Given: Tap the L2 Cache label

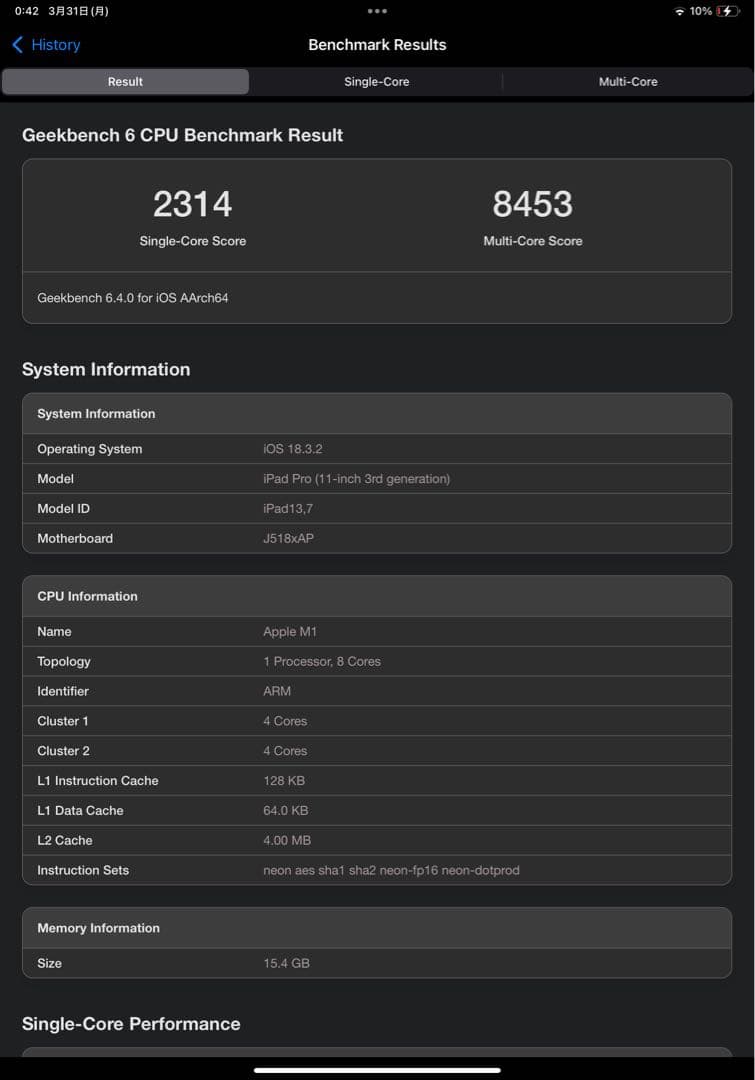Looking at the screenshot, I should pyautogui.click(x=65, y=840).
